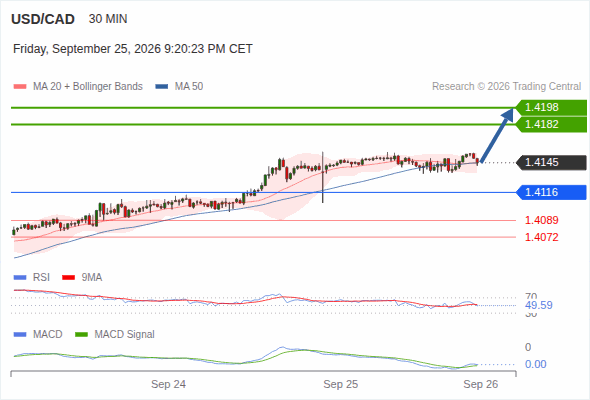590x400 pixels.
Task: Click the current price 1.4145 label
Action: 551,163
